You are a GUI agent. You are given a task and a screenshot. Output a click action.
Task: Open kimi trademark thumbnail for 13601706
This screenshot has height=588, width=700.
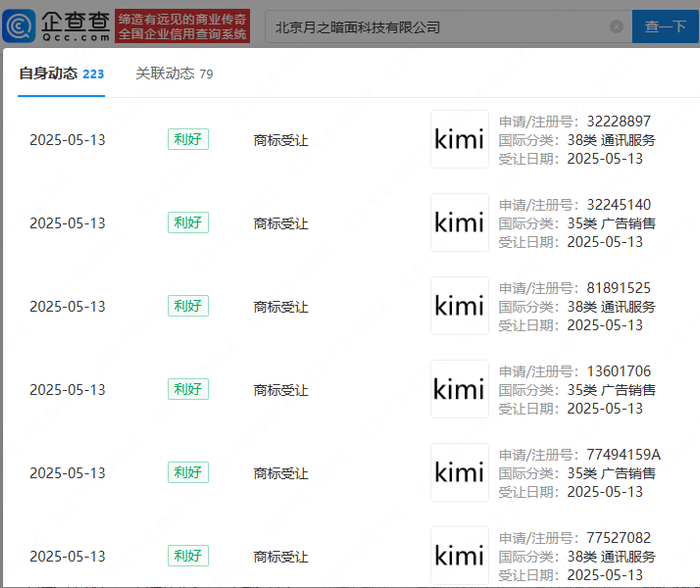click(x=459, y=389)
